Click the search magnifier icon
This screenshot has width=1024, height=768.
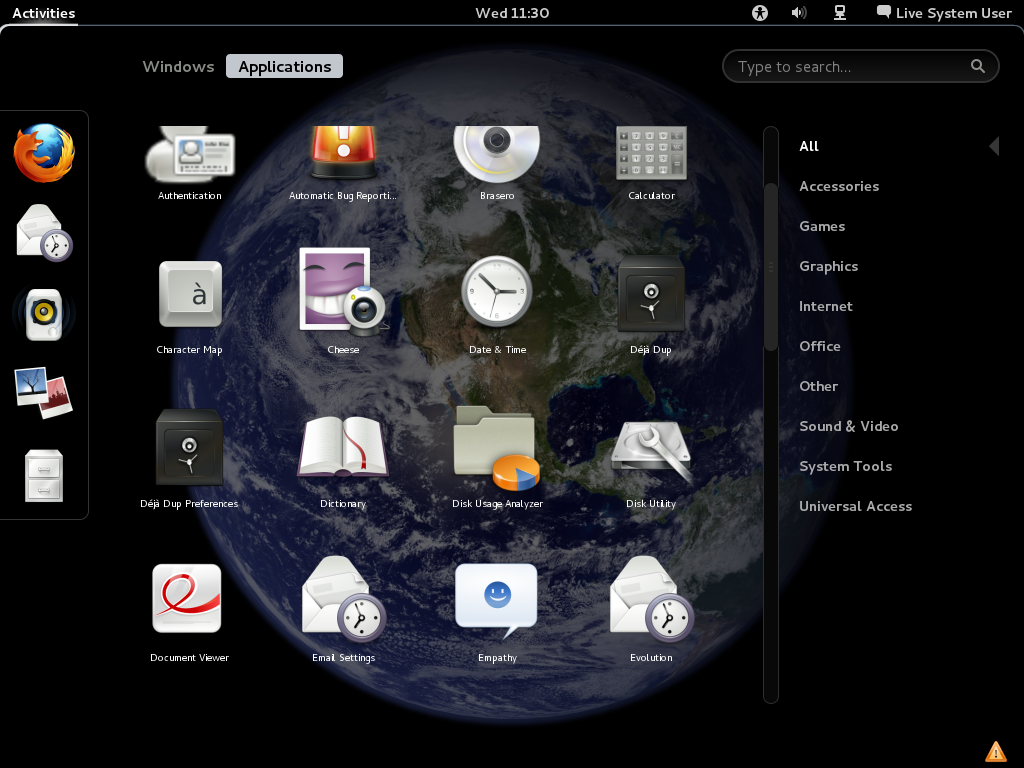977,66
